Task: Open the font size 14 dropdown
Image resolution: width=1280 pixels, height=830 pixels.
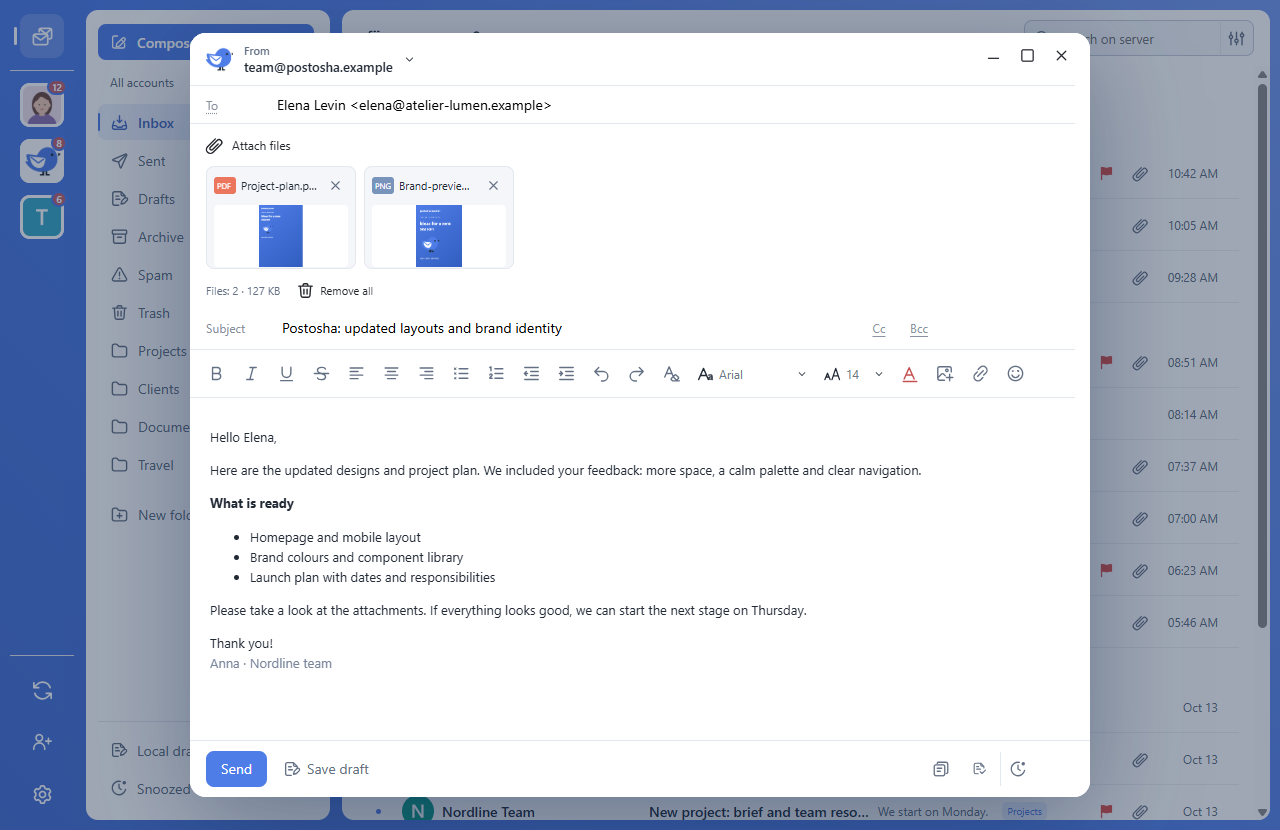Action: pyautogui.click(x=854, y=374)
